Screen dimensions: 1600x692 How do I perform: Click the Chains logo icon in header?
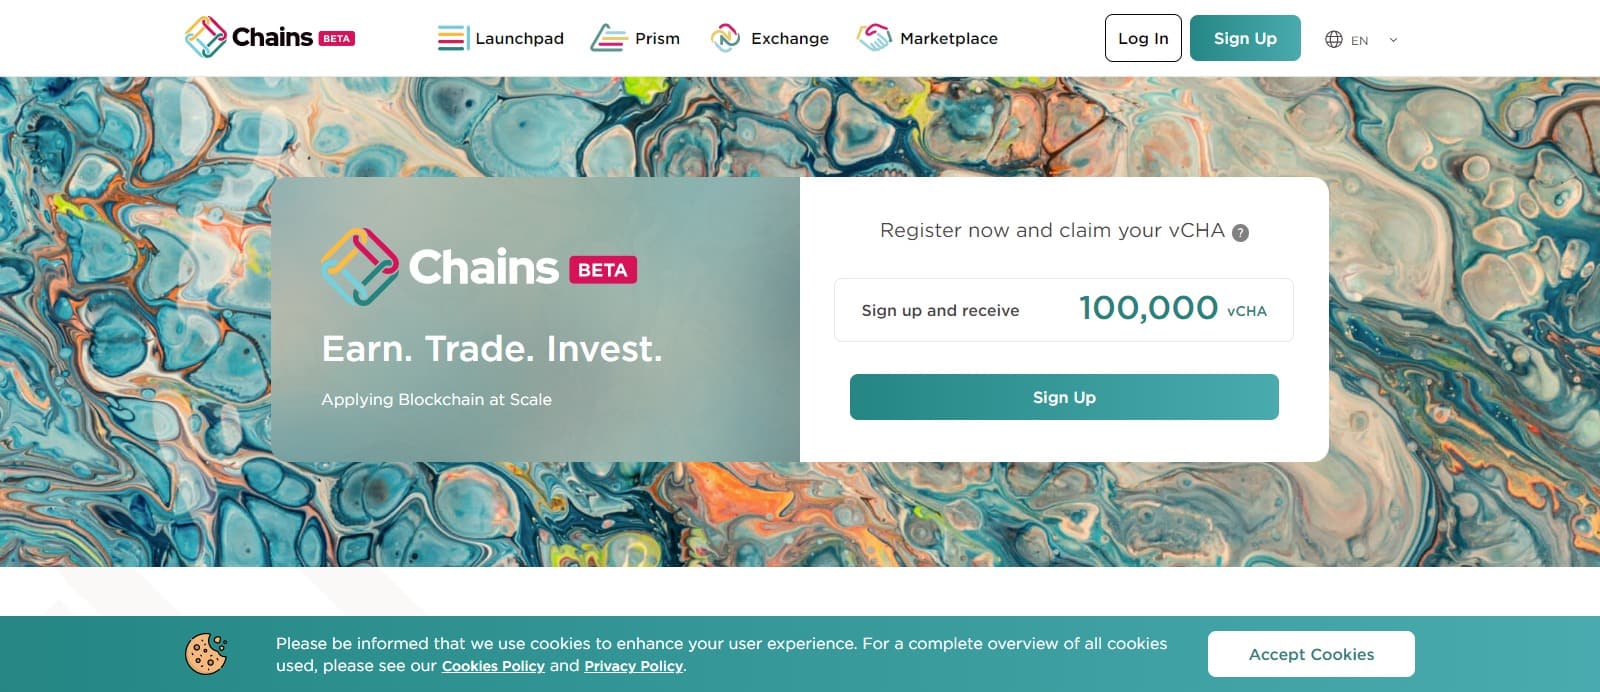tap(205, 38)
